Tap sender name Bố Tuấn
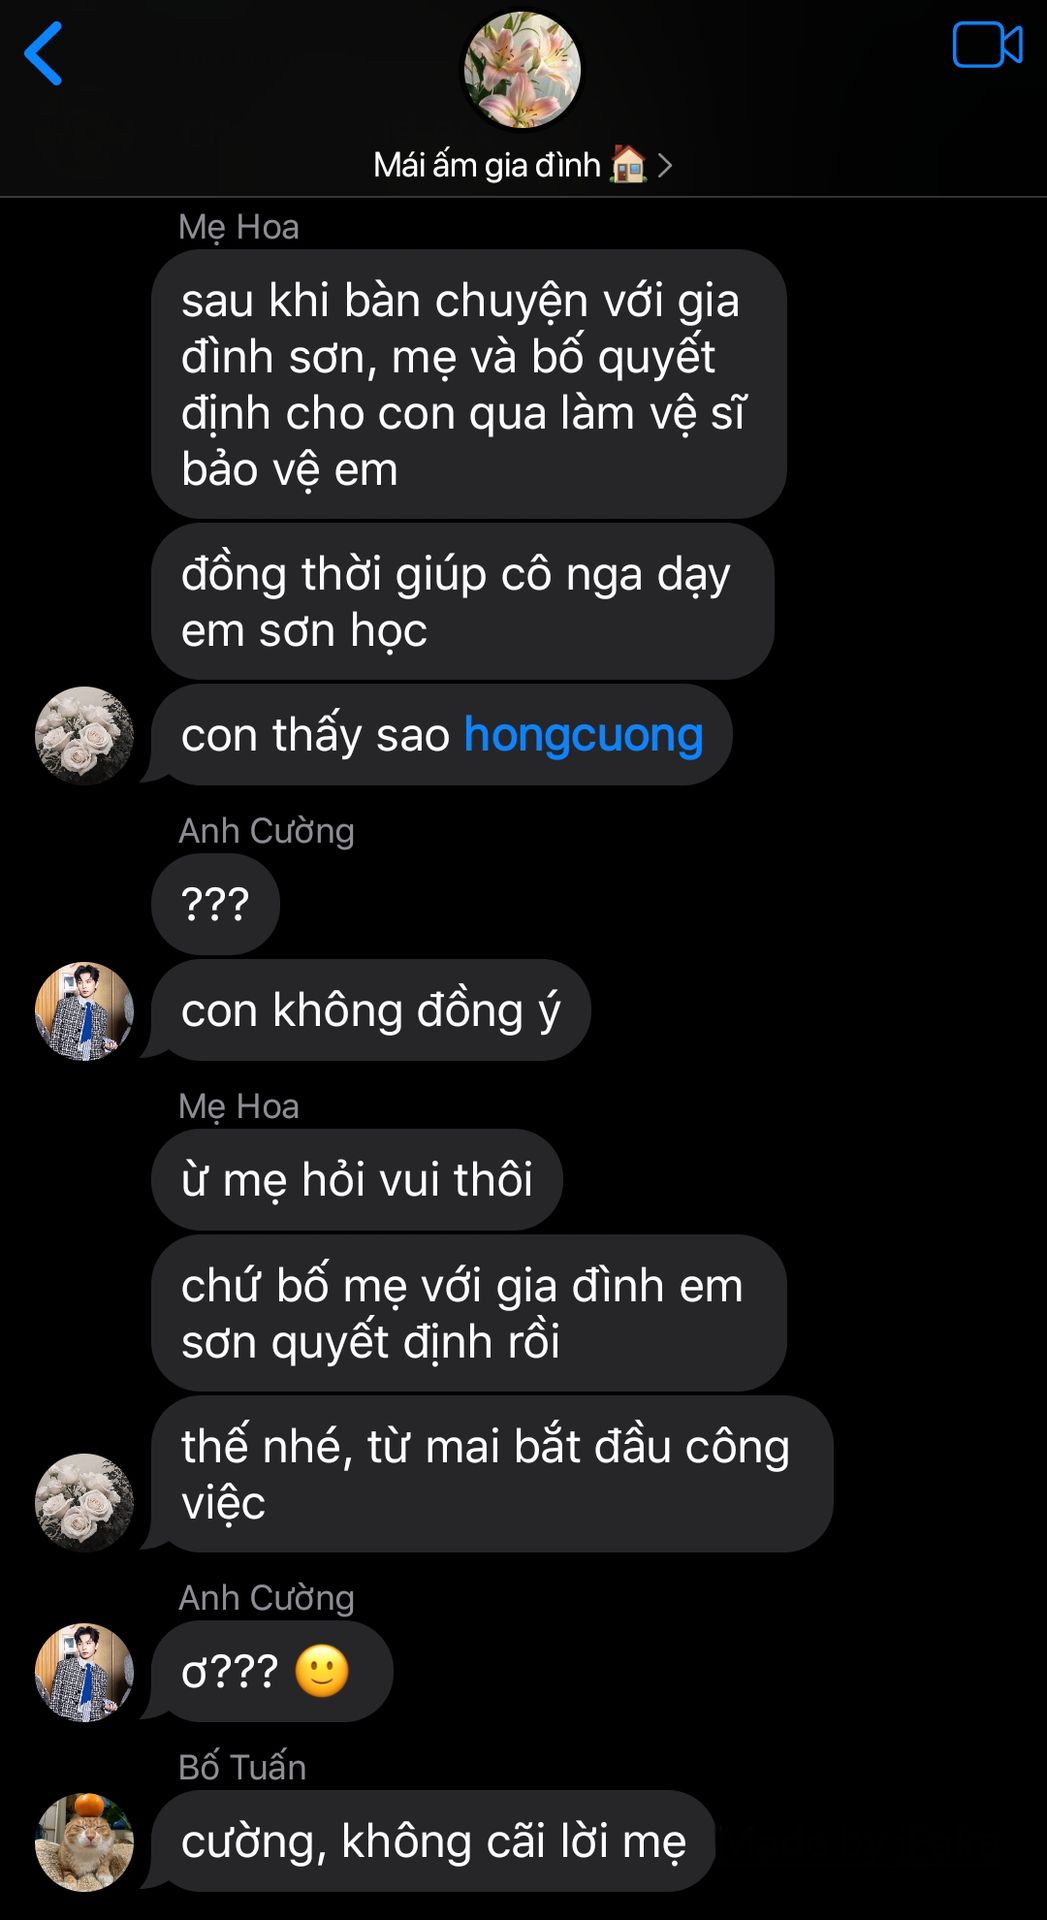Screen dimensions: 1047x1920 (242, 1767)
